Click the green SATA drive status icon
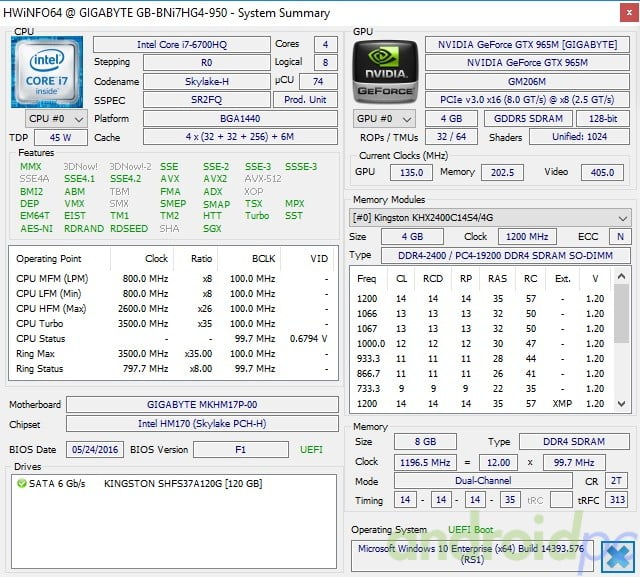Image resolution: width=640 pixels, height=577 pixels. coord(21,484)
